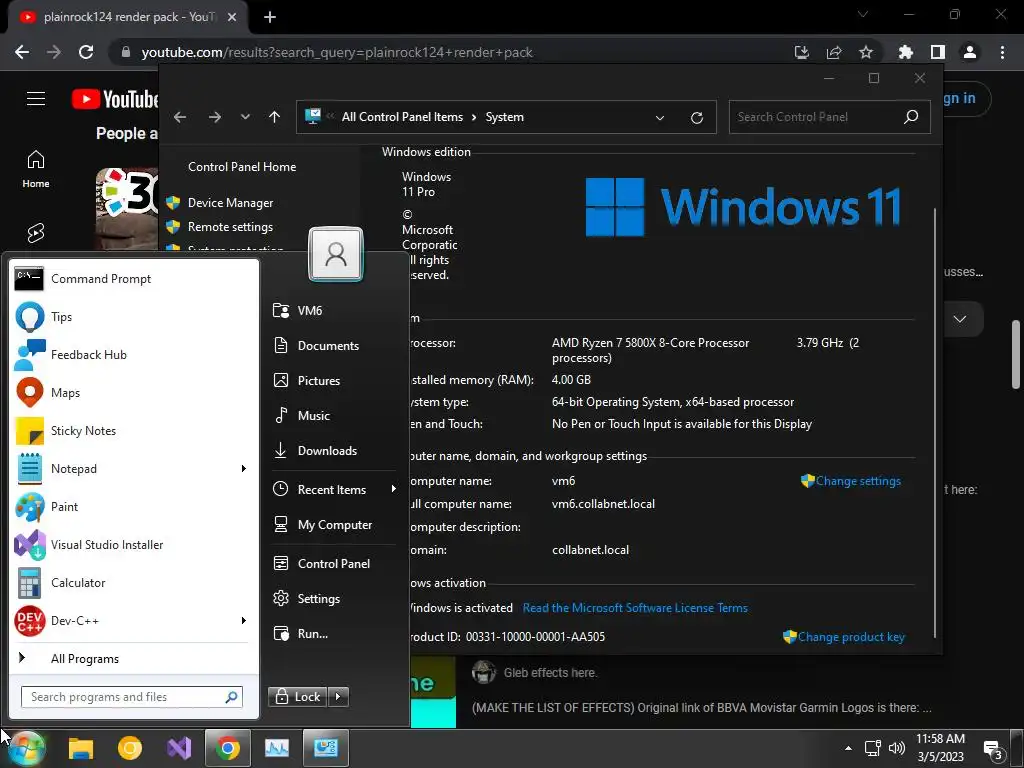Open Visual Studio from taskbar

(179, 748)
